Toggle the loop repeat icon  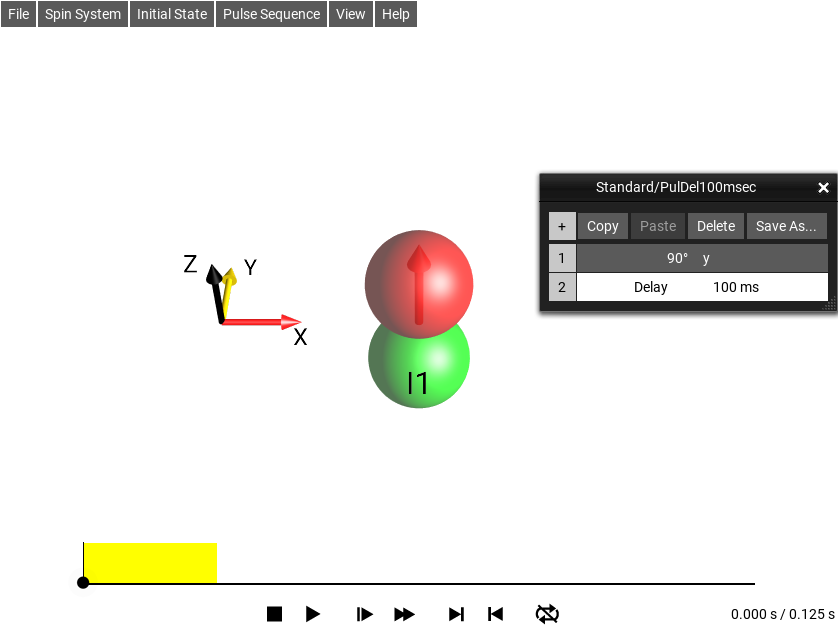[547, 614]
